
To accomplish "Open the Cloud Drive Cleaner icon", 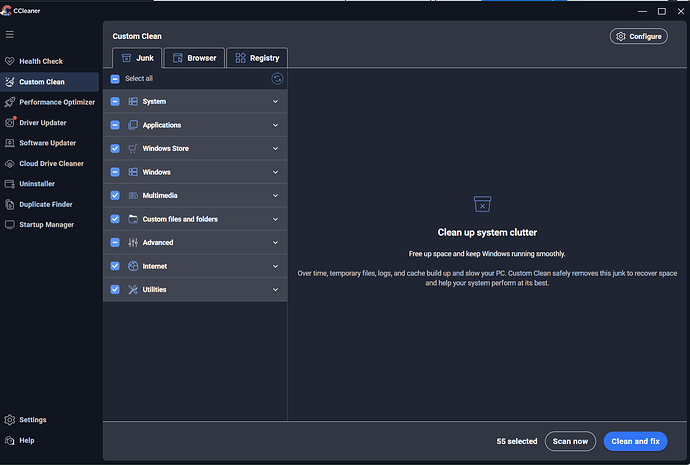I will point(10,164).
